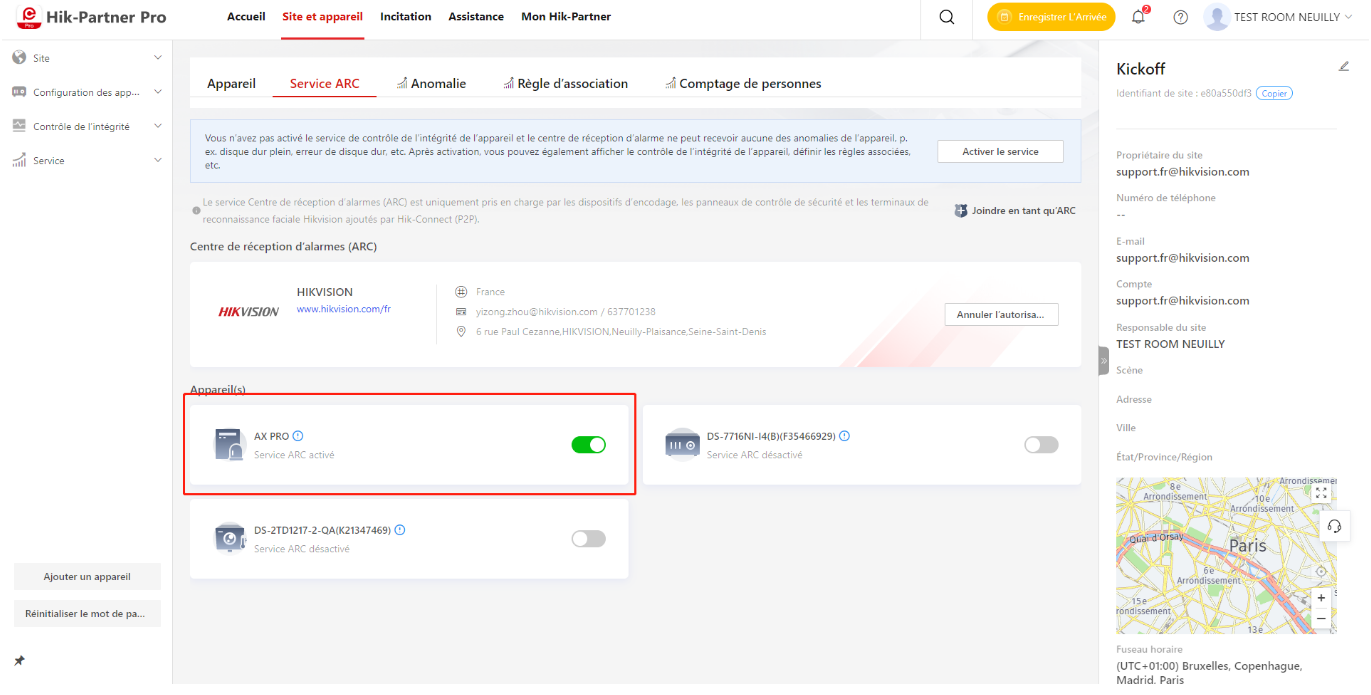The width and height of the screenshot is (1371, 695).
Task: Disable ARC service toggle for AX PRO
Action: (588, 445)
